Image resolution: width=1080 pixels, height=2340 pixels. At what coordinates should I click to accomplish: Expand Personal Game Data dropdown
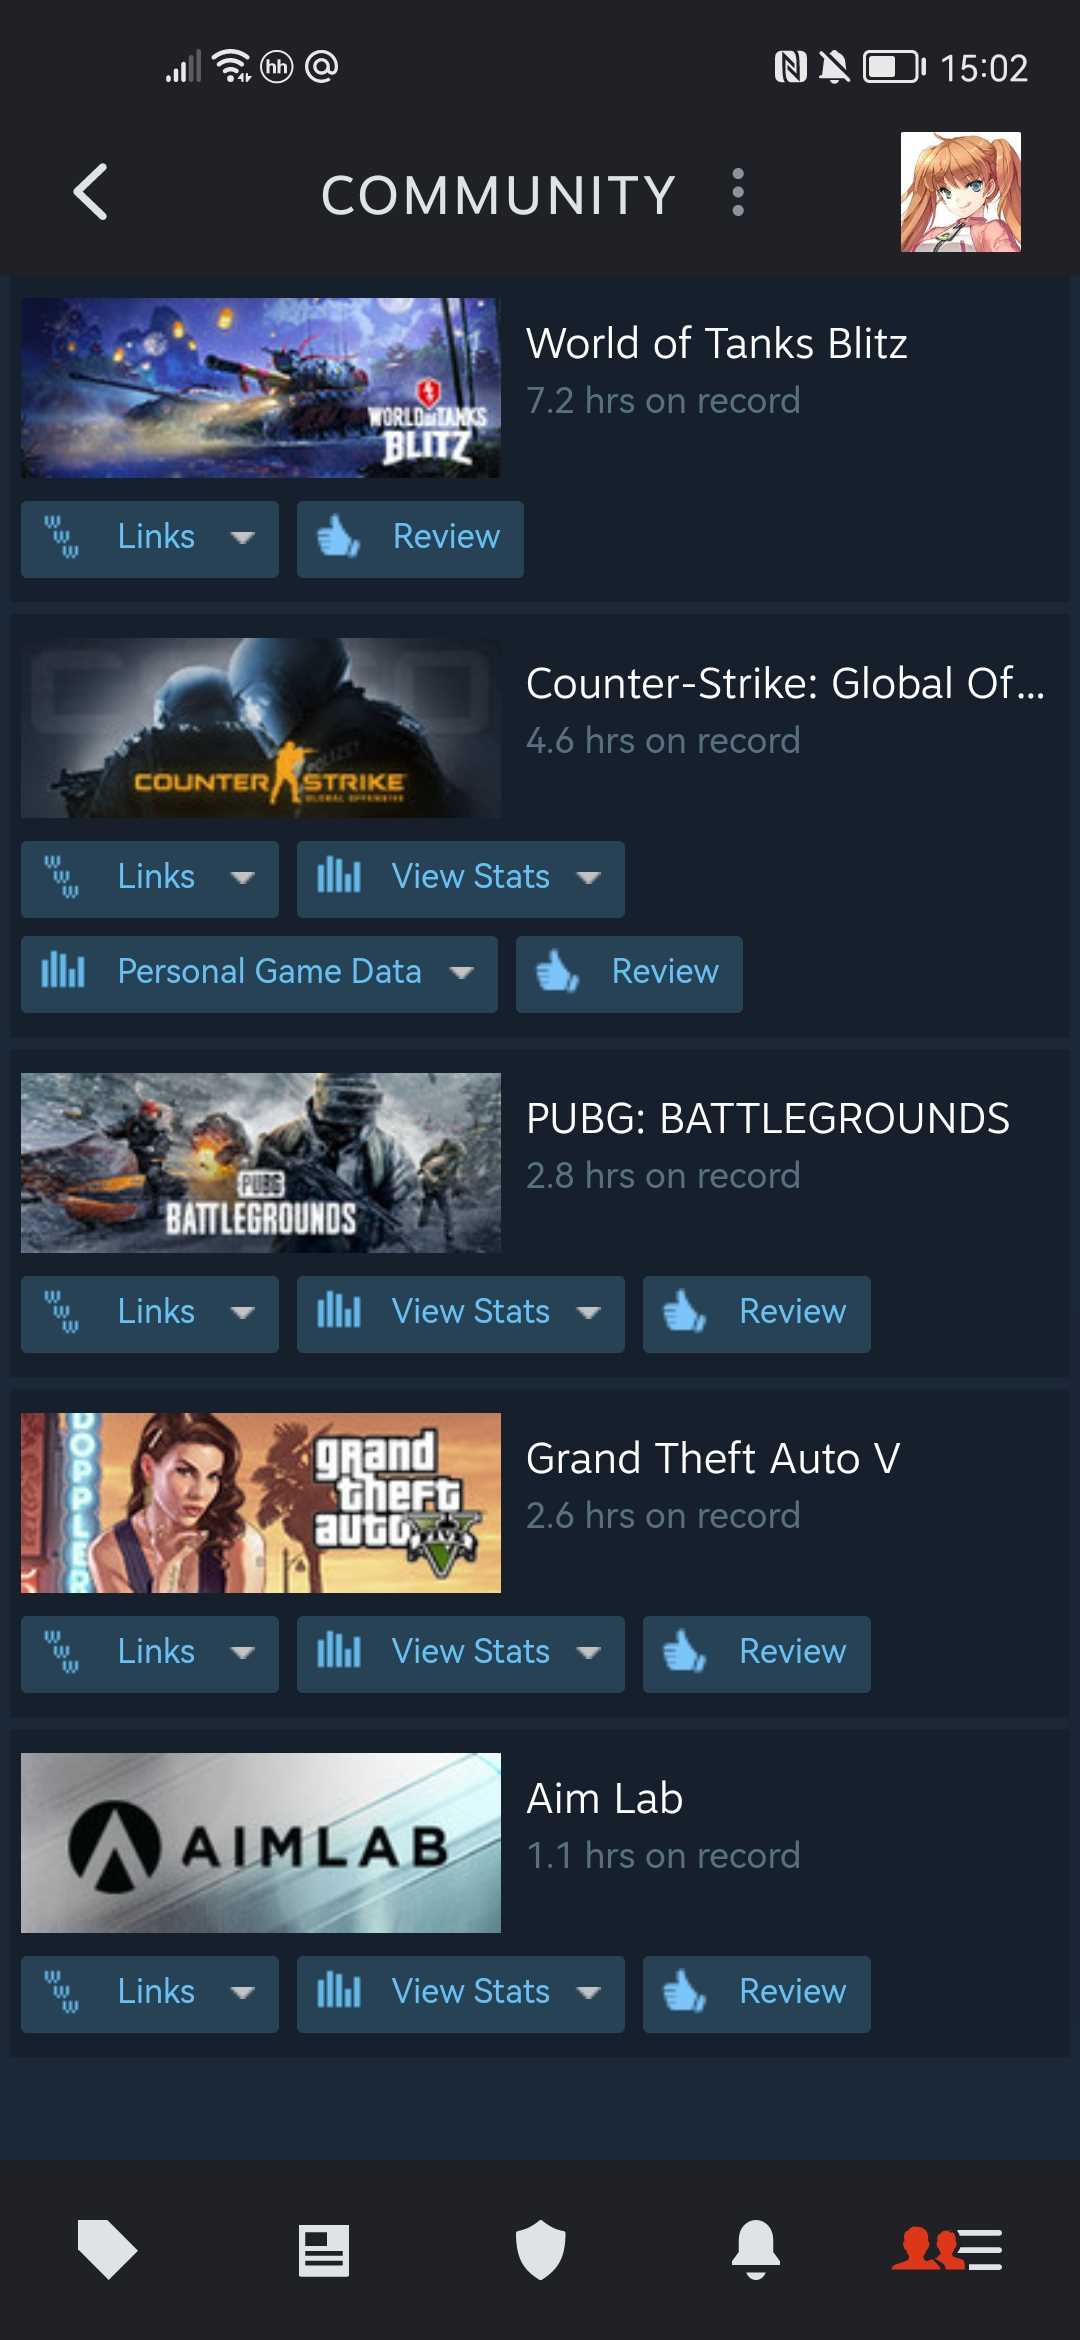(x=259, y=974)
